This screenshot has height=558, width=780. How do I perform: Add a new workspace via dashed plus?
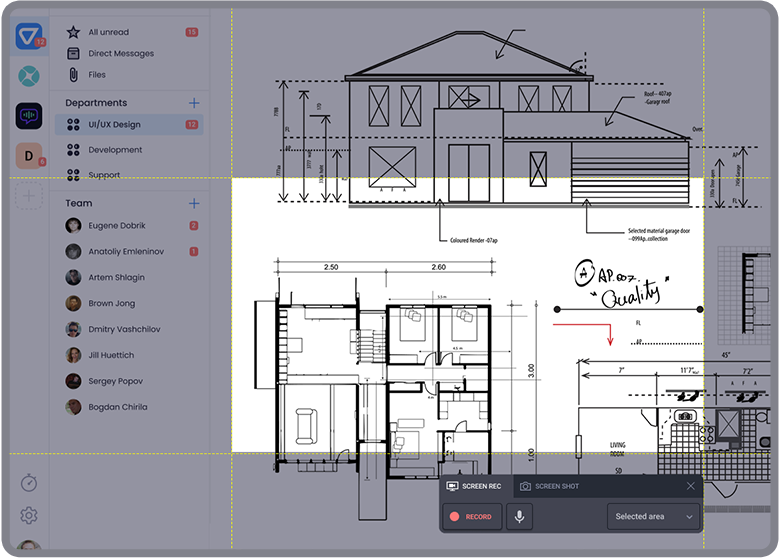29,195
